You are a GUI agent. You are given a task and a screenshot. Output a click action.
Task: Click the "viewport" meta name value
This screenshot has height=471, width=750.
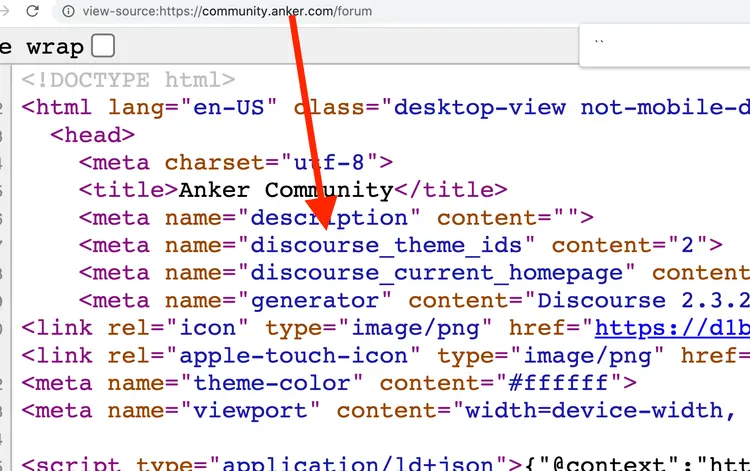pyautogui.click(x=250, y=411)
